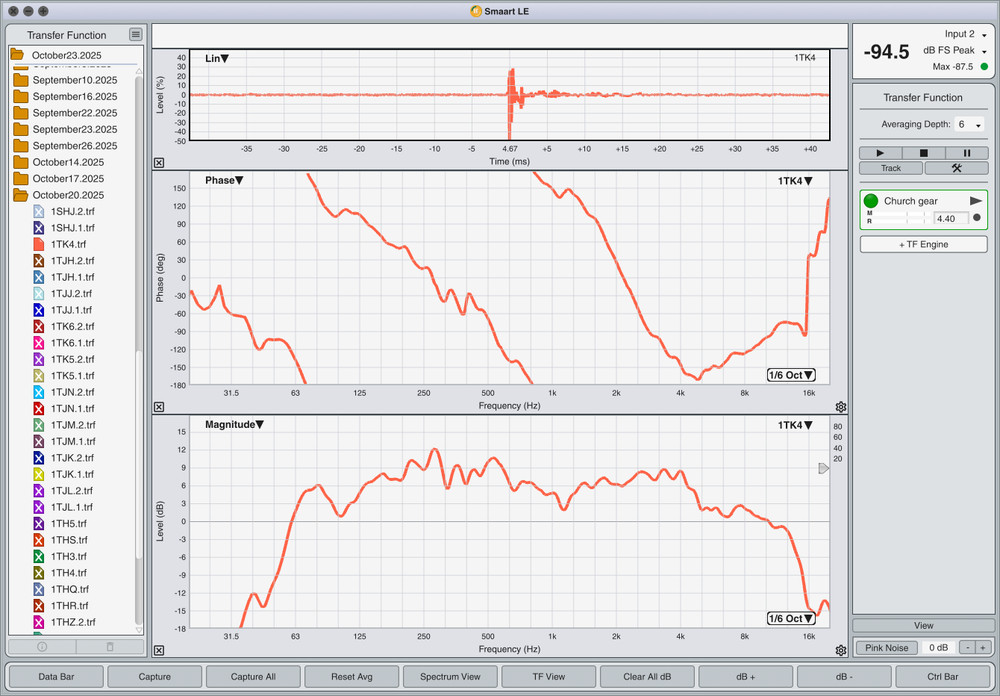The width and height of the screenshot is (1000, 696).
Task: Click the info icon below file list
Action: pyautogui.click(x=42, y=647)
